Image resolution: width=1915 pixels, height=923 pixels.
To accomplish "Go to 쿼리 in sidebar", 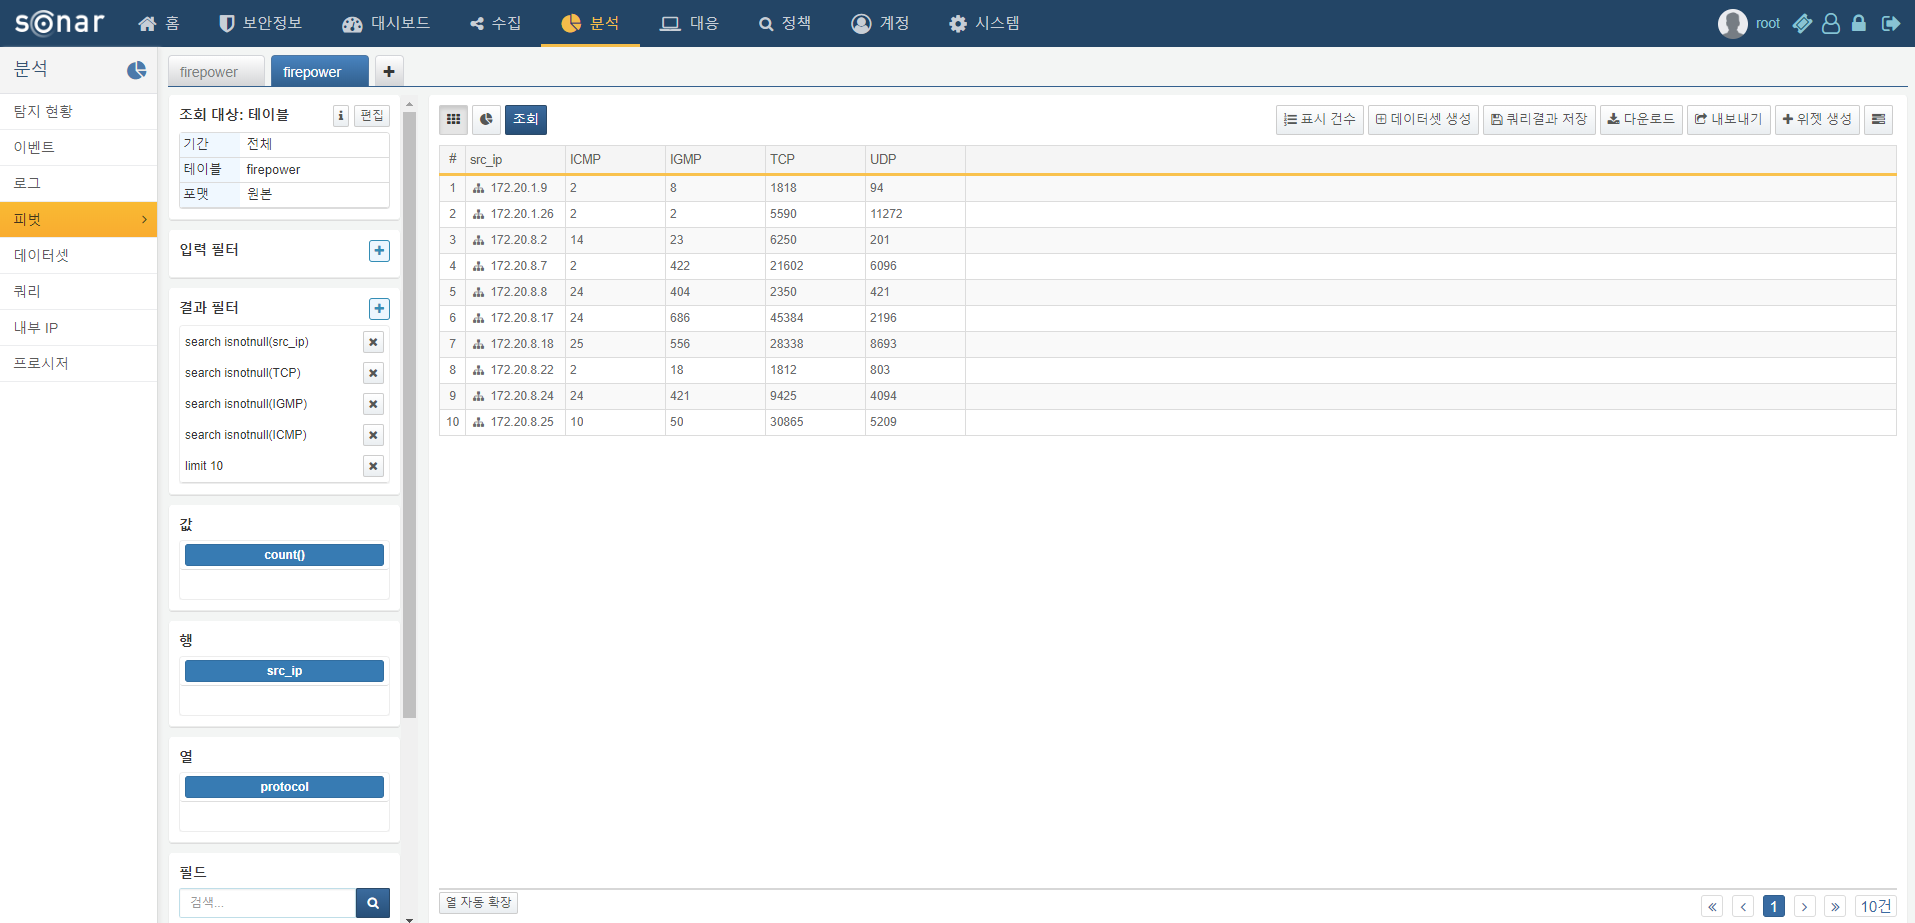I will [78, 291].
